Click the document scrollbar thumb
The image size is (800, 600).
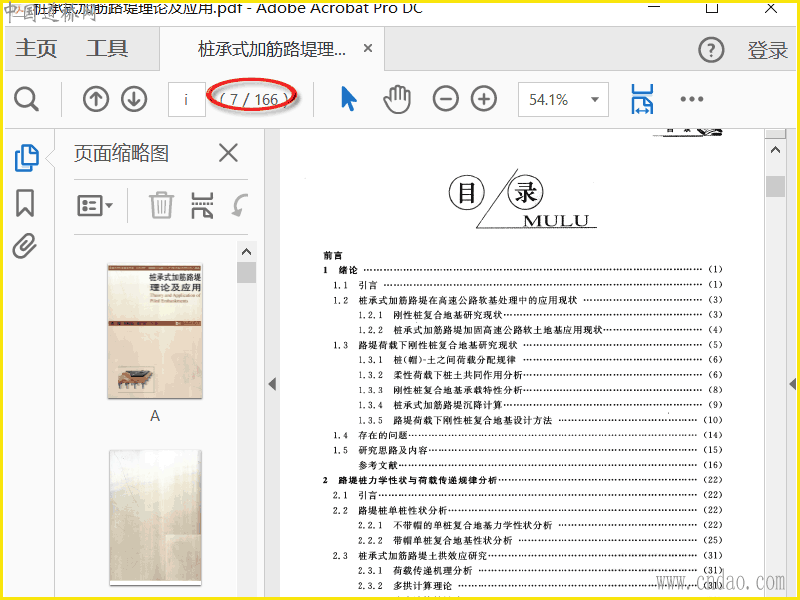coord(775,186)
